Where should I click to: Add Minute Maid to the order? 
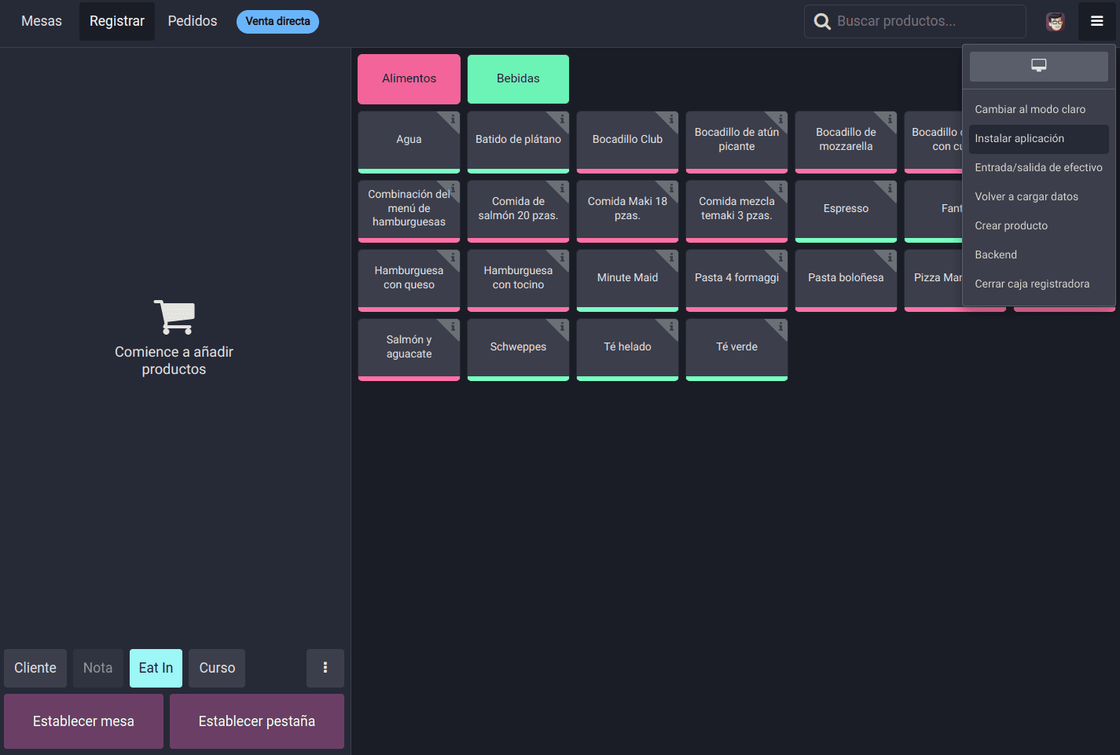(627, 280)
